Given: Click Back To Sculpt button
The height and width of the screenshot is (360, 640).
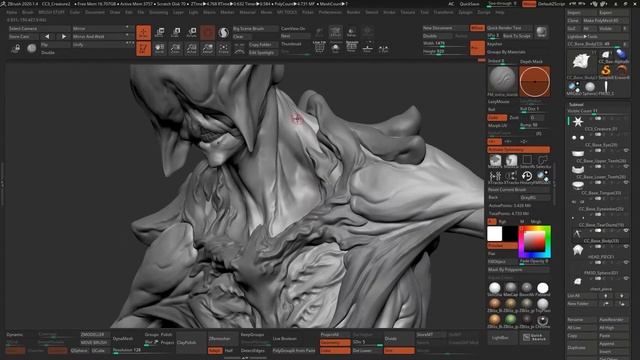Looking at the screenshot, I should point(516,36).
